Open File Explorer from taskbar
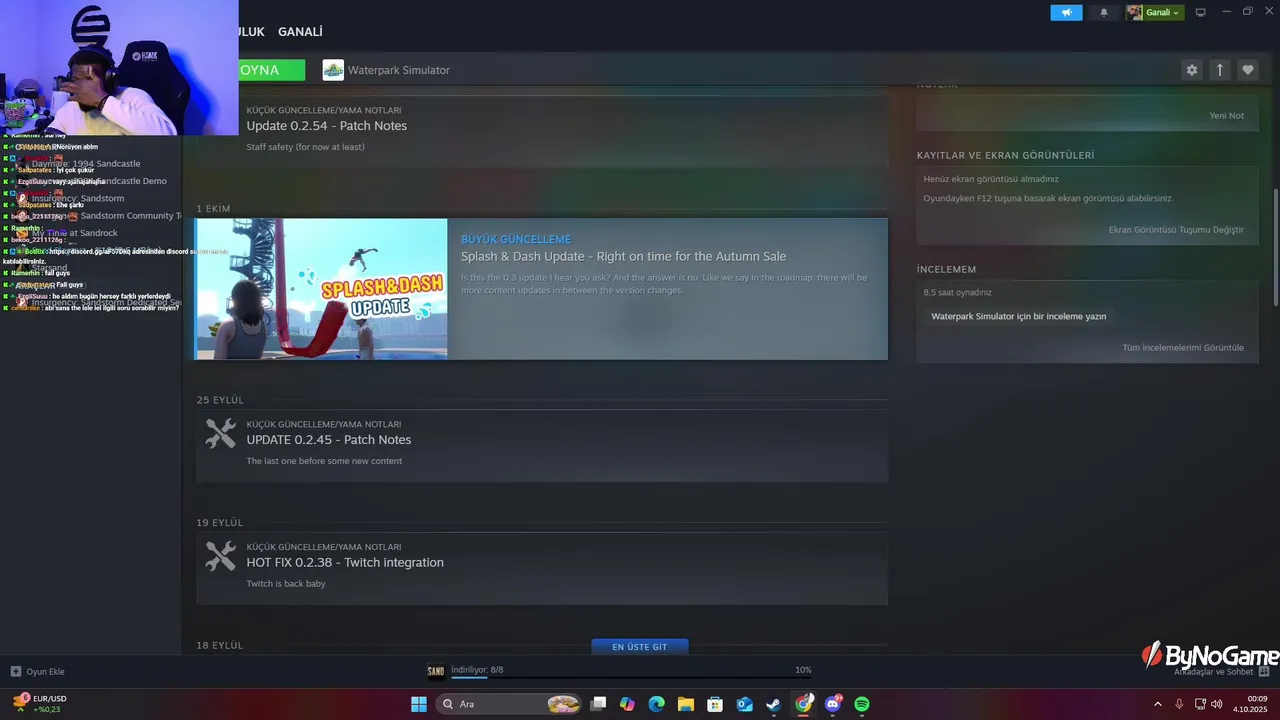Screen dimensions: 1280x720 [x=686, y=704]
